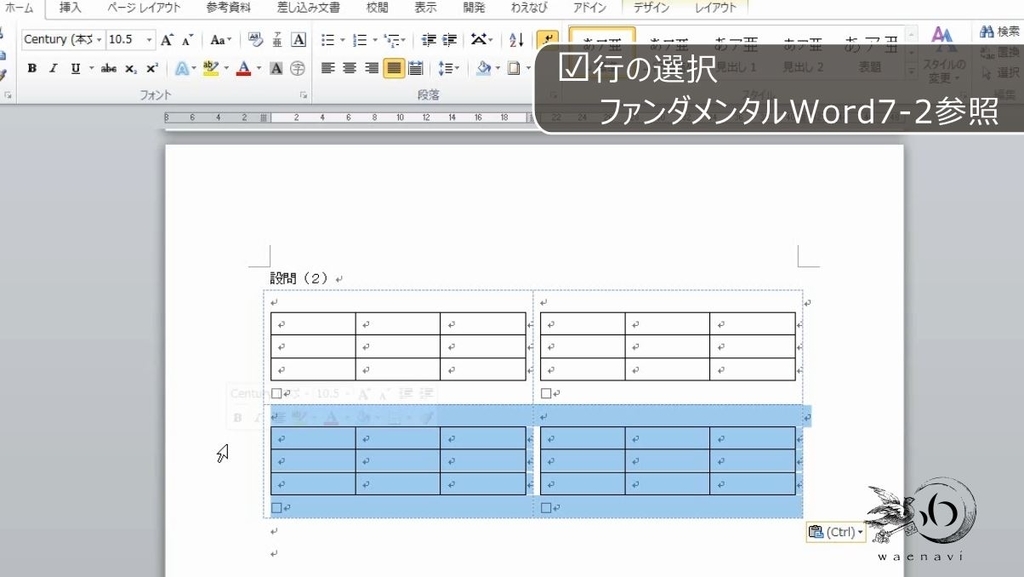Viewport: 1024px width, 577px height.
Task: Apply red font color A button
Action: (x=244, y=68)
